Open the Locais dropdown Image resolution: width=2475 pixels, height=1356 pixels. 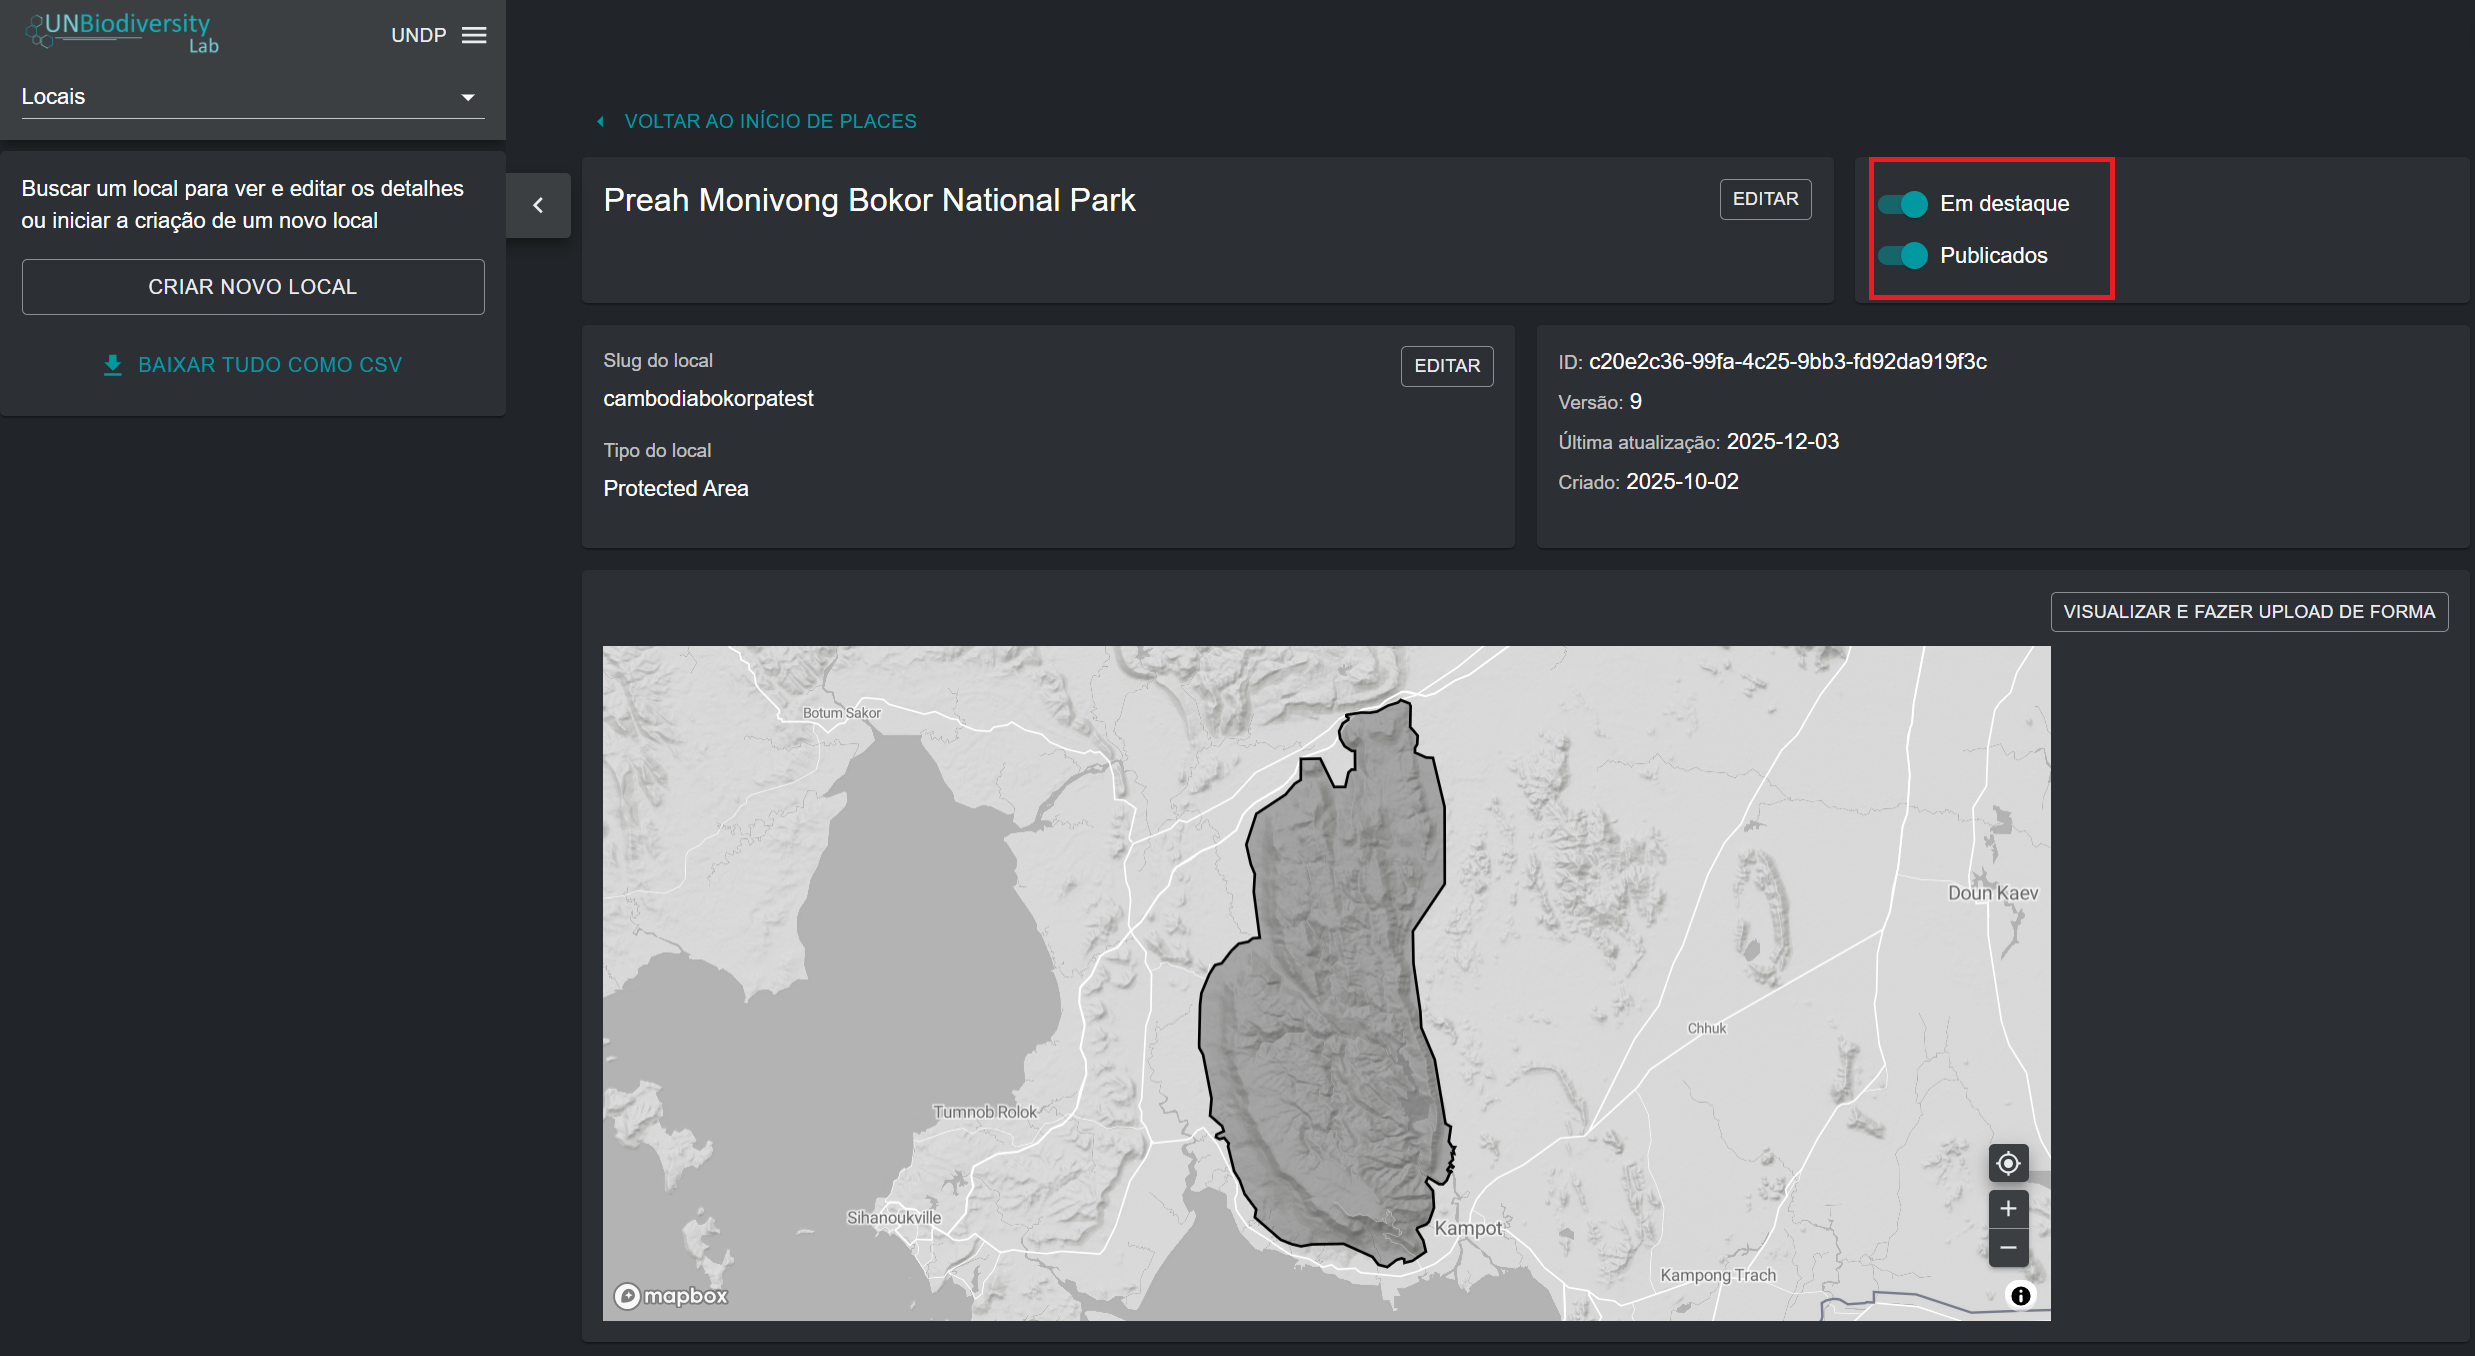252,97
